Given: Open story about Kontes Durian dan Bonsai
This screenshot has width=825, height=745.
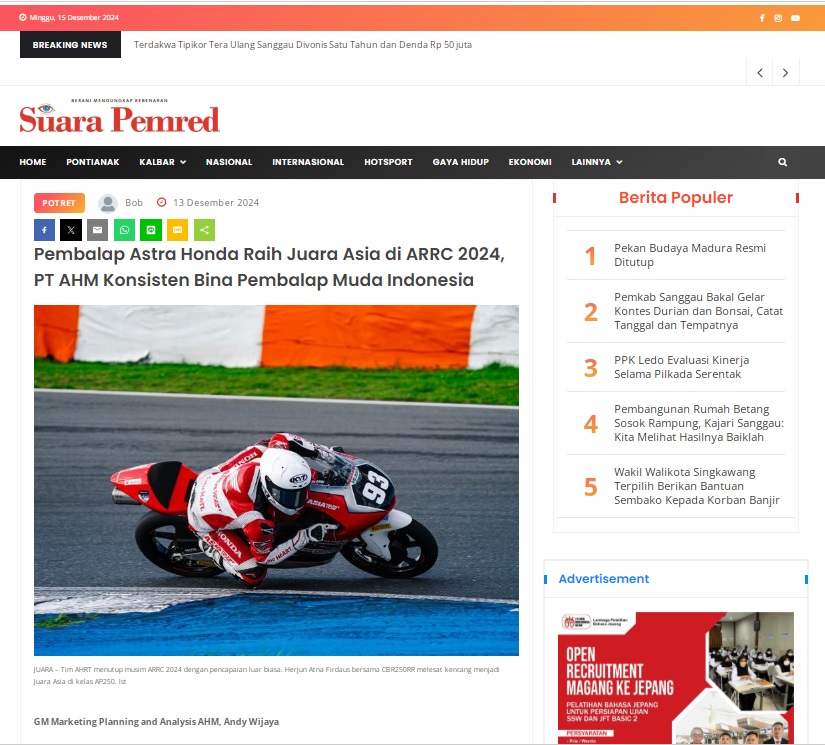Looking at the screenshot, I should pos(698,311).
